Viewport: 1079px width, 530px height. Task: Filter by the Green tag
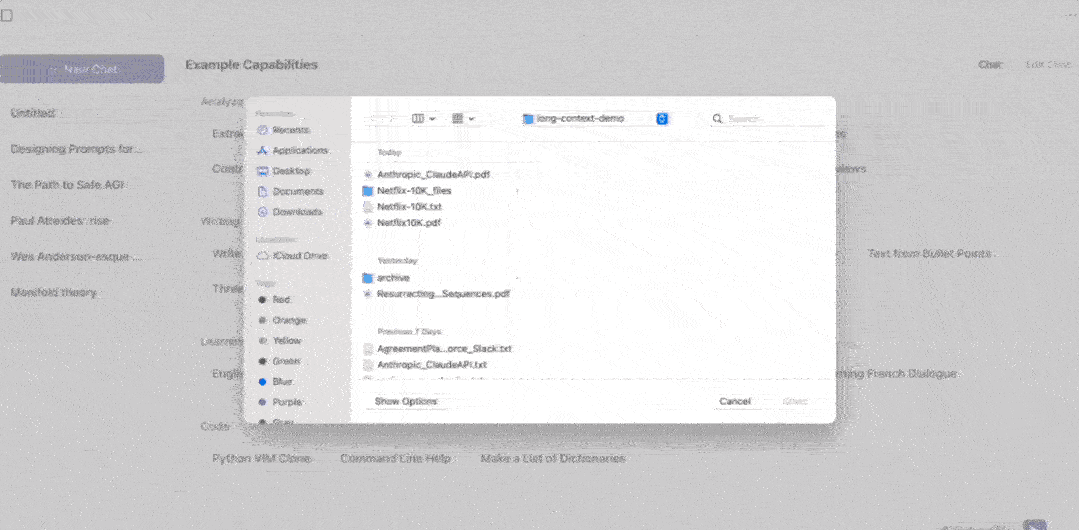[279, 361]
